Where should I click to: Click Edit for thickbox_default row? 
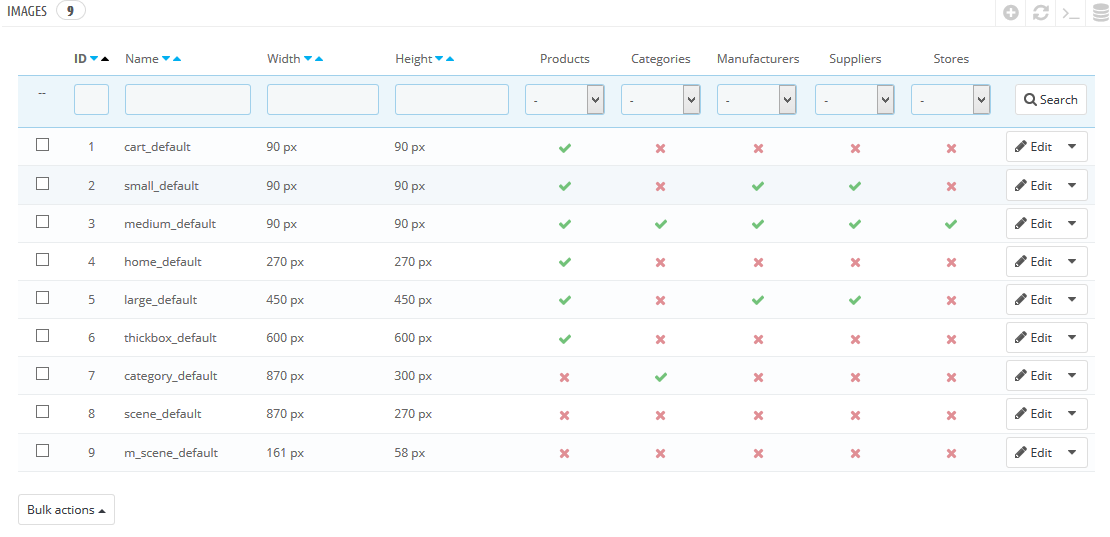[1034, 338]
